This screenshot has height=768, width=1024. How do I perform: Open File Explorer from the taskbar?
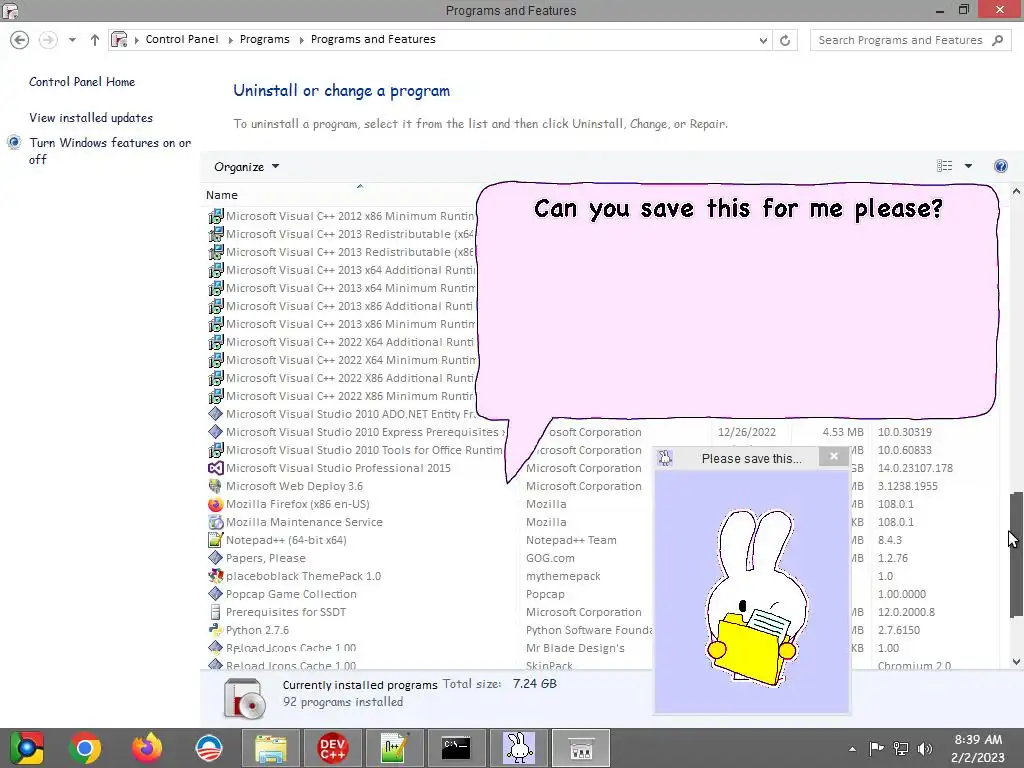pyautogui.click(x=270, y=748)
